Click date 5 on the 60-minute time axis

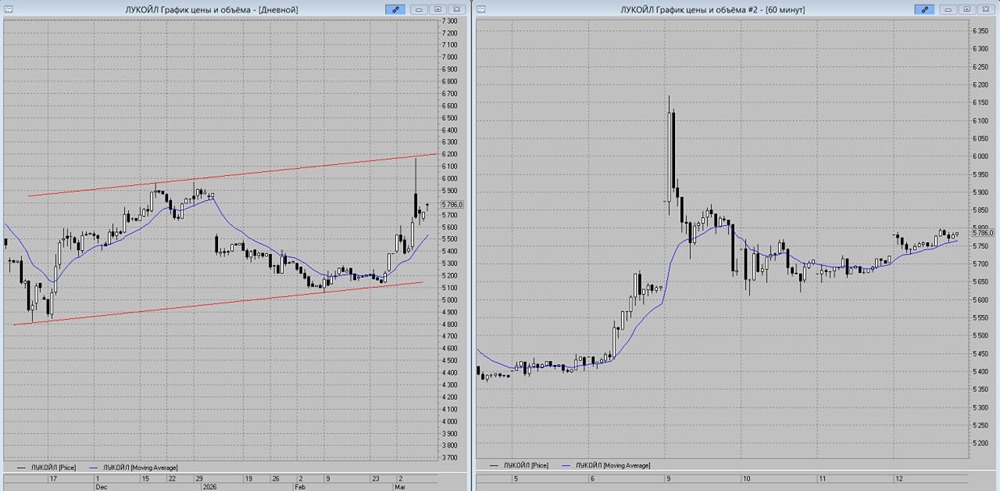(x=516, y=478)
